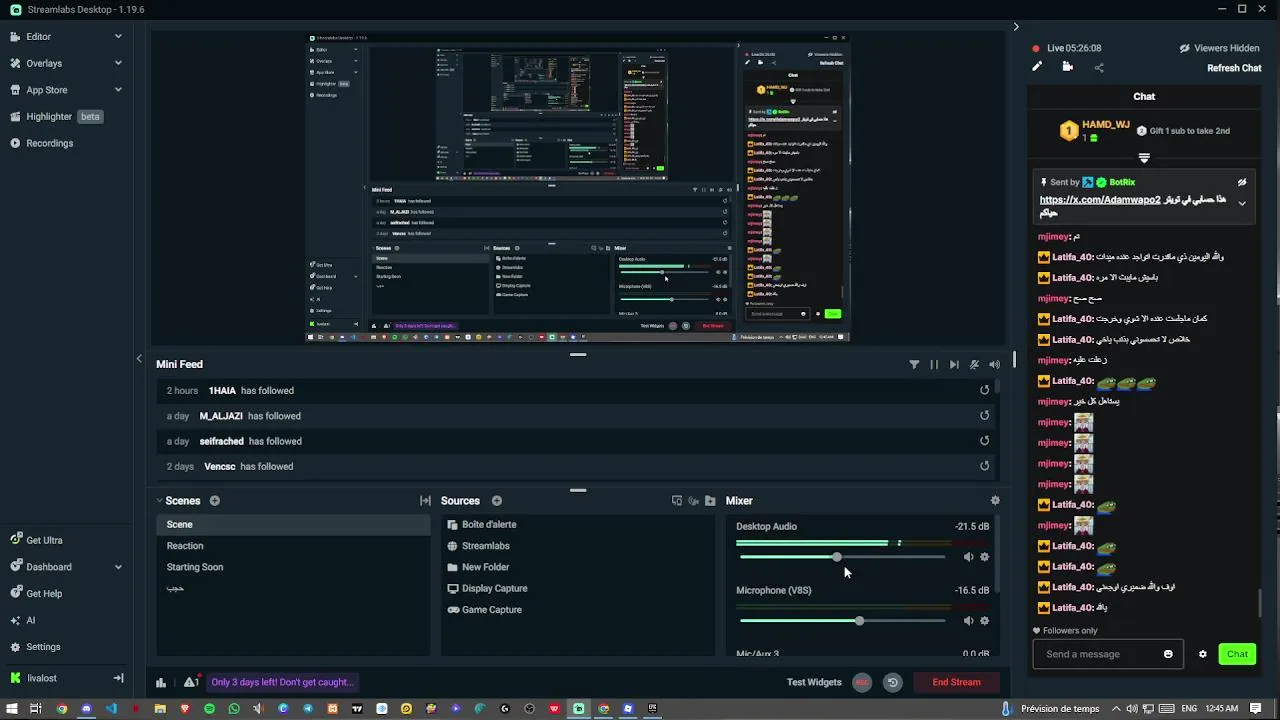Image resolution: width=1280 pixels, height=720 pixels.
Task: Click Refresh Chat
Action: pos(1234,68)
